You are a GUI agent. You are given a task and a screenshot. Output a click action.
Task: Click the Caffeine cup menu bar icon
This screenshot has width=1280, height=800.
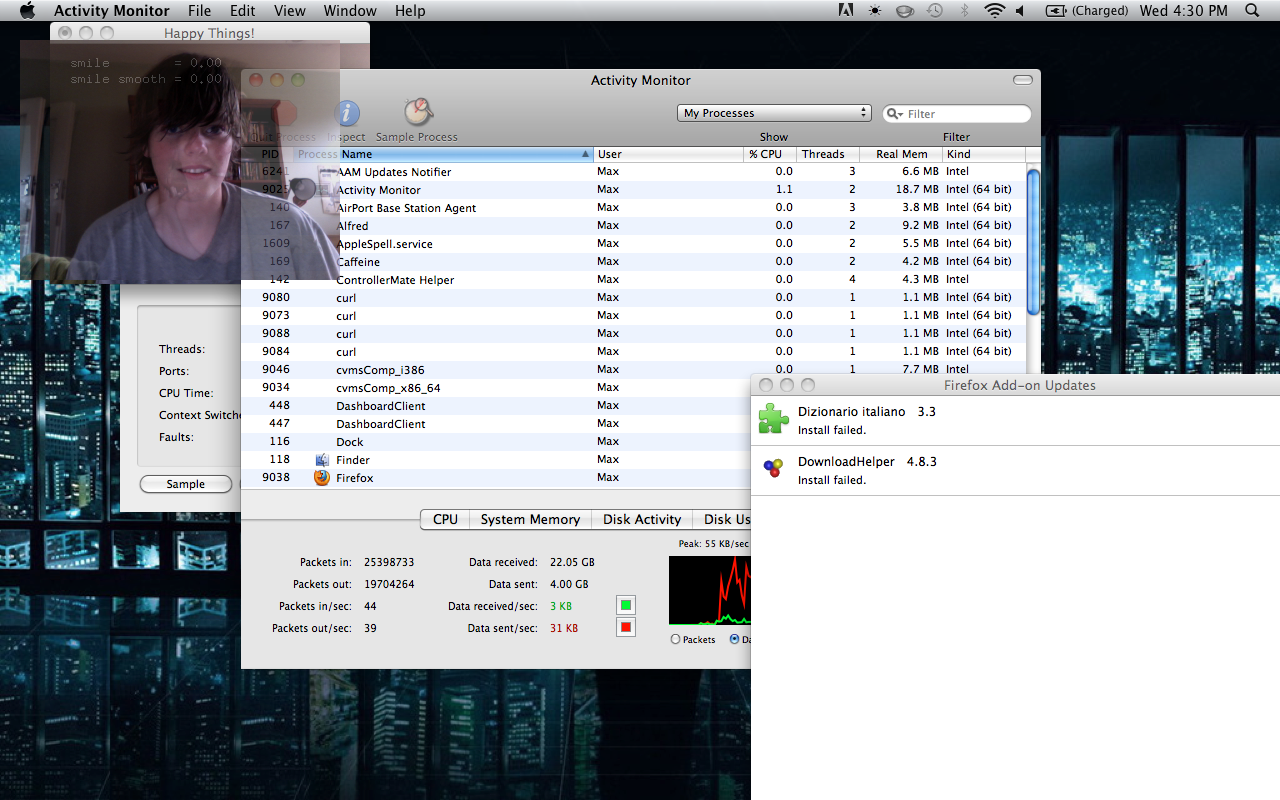point(905,11)
